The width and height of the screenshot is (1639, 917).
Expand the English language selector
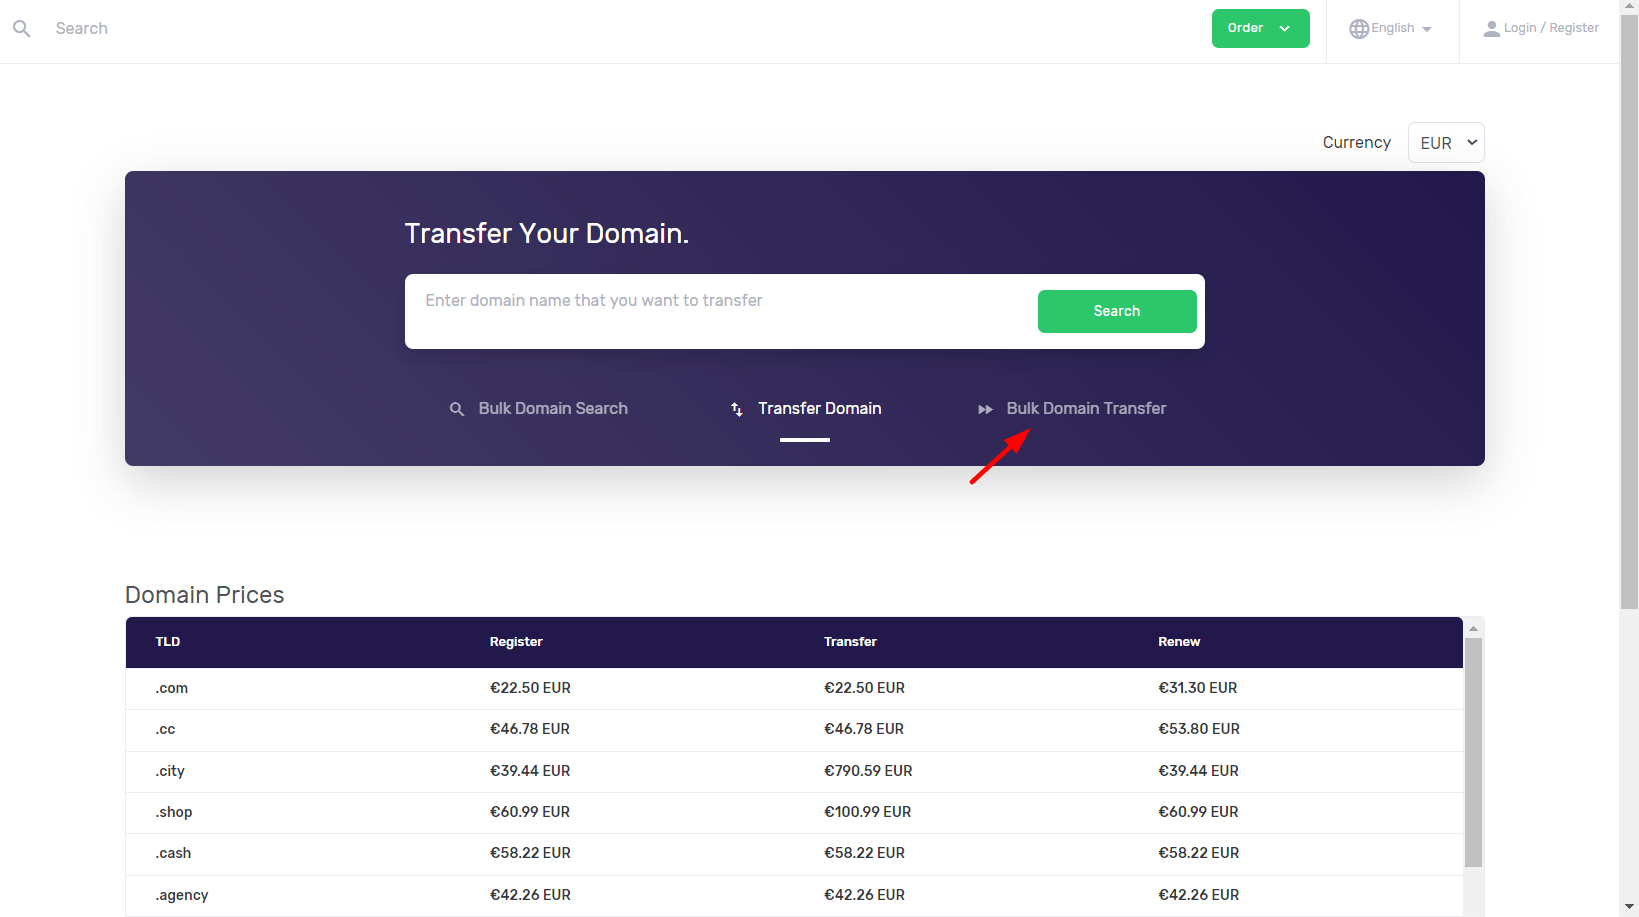point(1391,29)
